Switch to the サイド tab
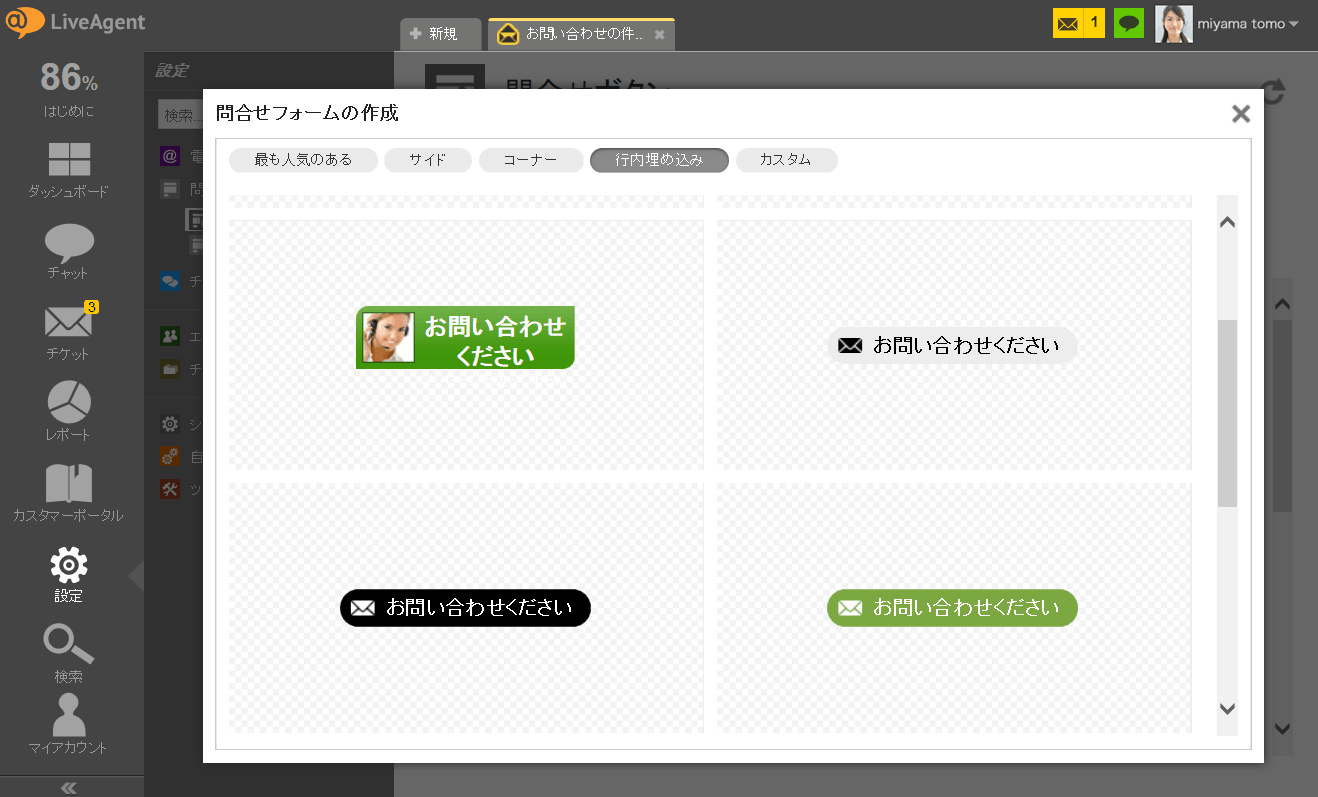Viewport: 1318px width, 797px height. click(428, 160)
